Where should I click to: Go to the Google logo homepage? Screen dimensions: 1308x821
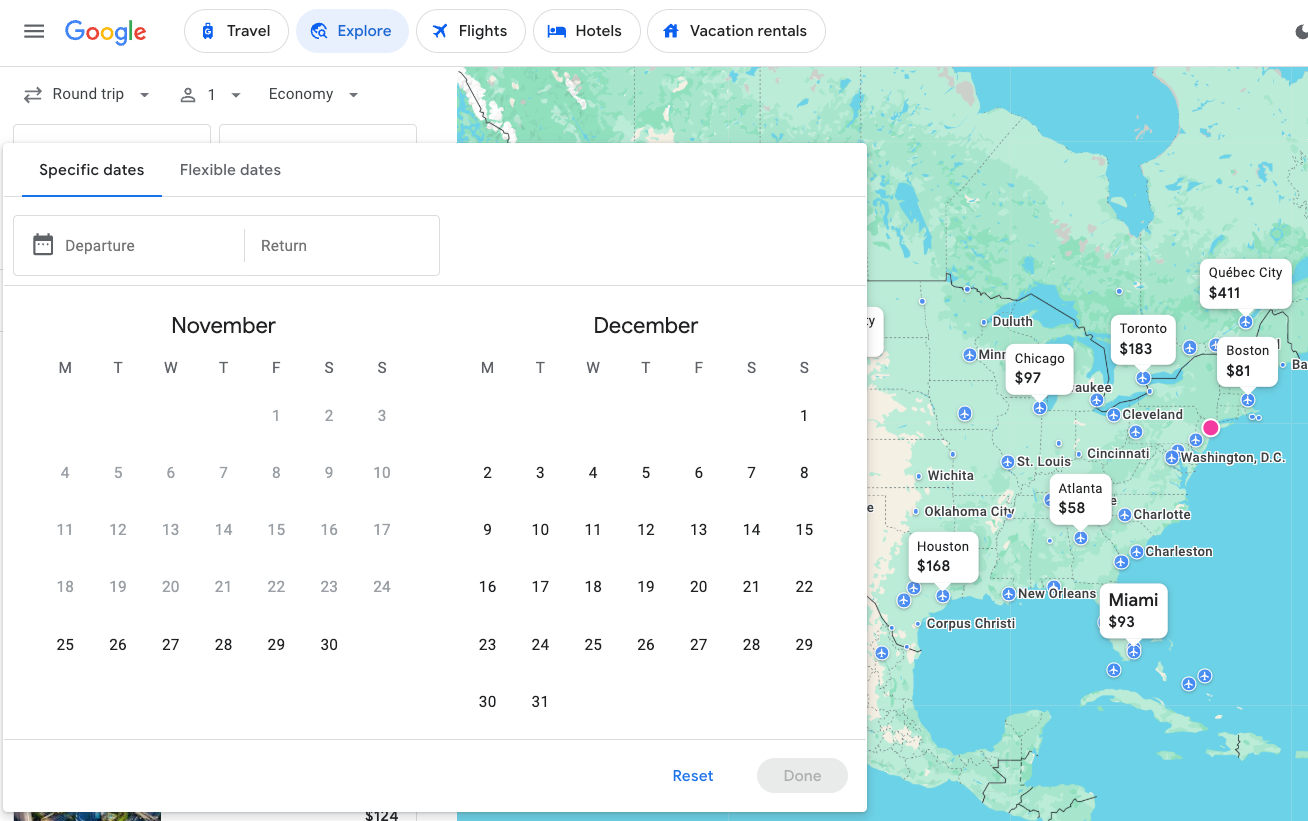(x=106, y=32)
